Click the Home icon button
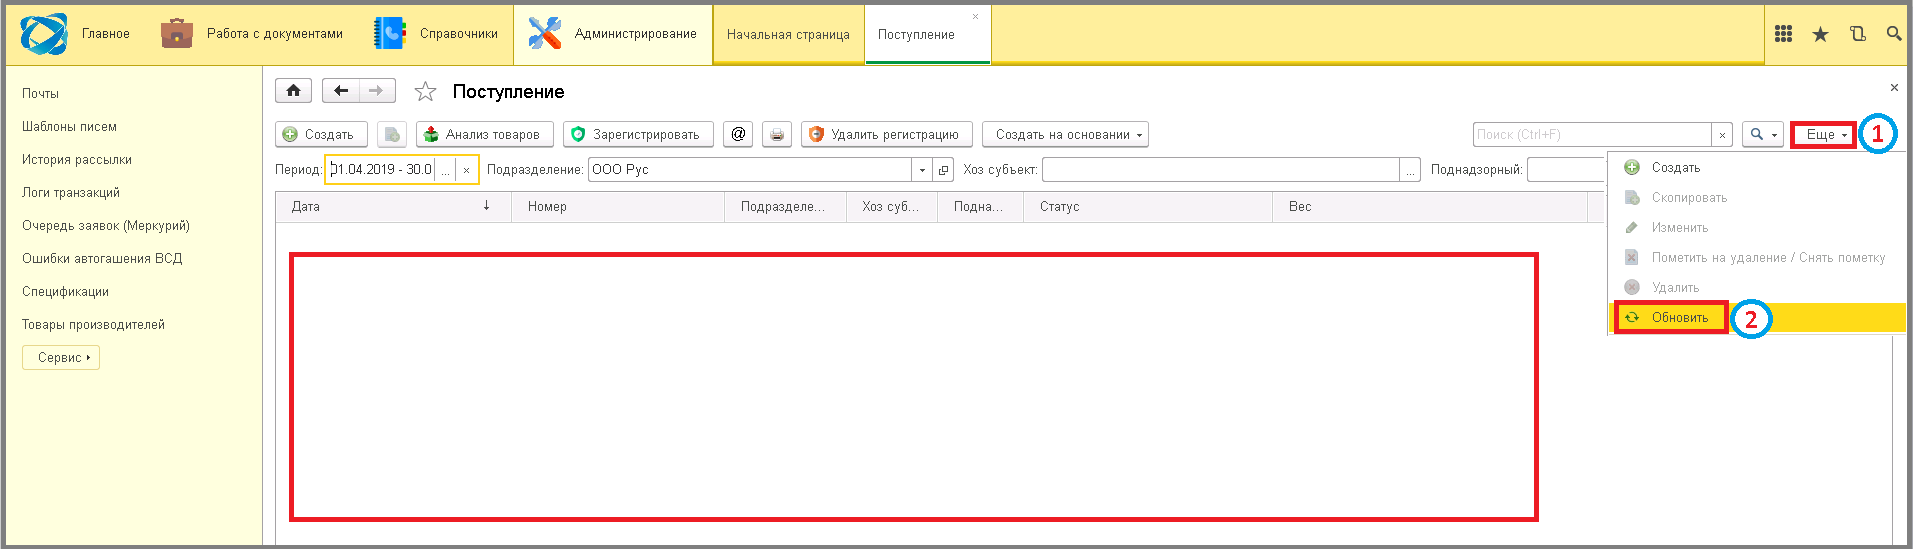The image size is (1913, 549). click(x=293, y=91)
